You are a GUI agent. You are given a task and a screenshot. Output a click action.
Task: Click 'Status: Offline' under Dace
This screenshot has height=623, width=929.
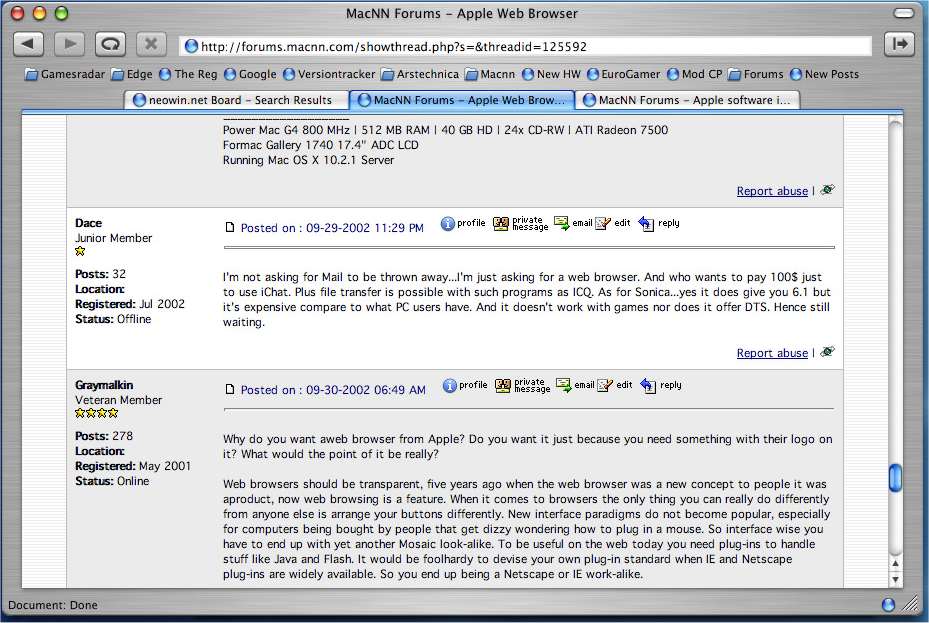[113, 319]
